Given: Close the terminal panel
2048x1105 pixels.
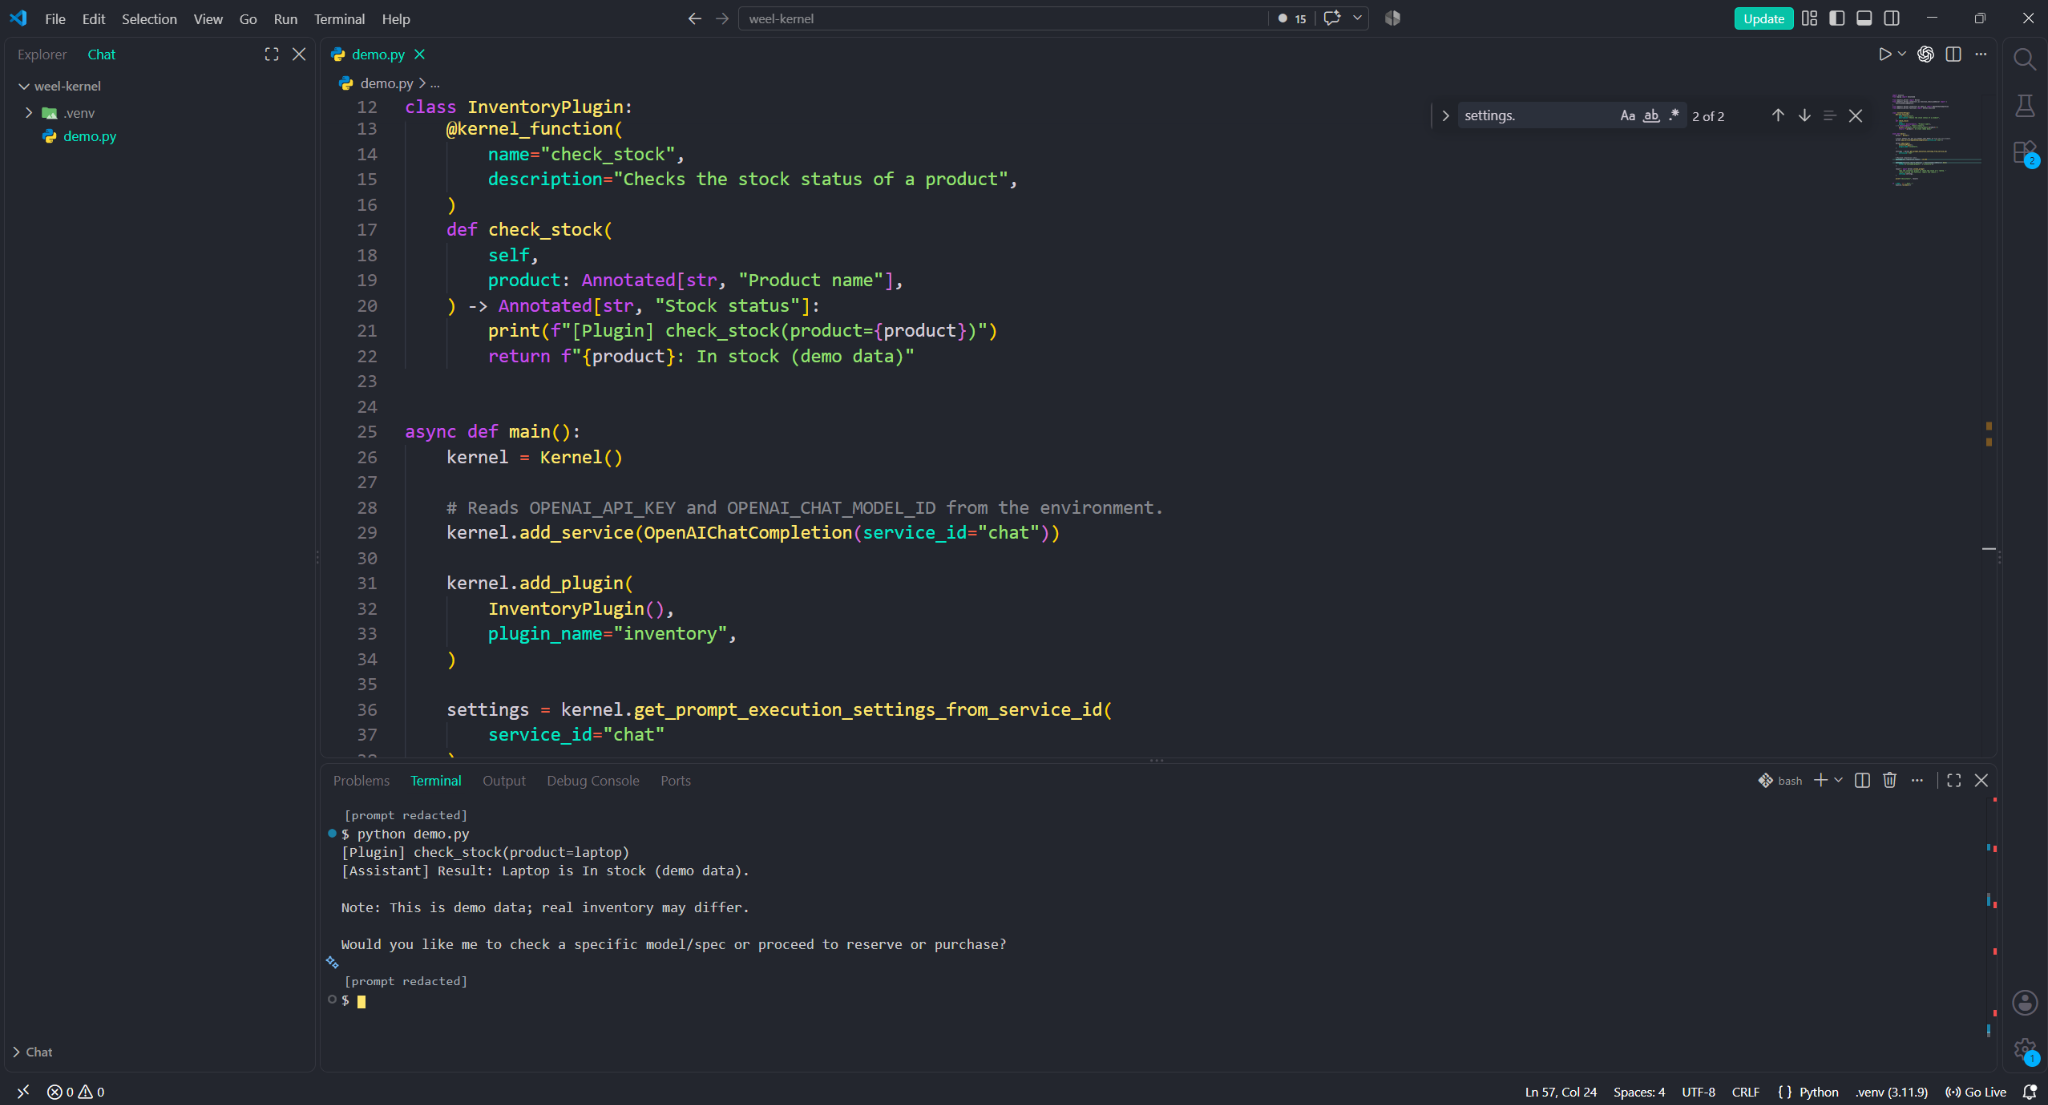Looking at the screenshot, I should (1981, 780).
